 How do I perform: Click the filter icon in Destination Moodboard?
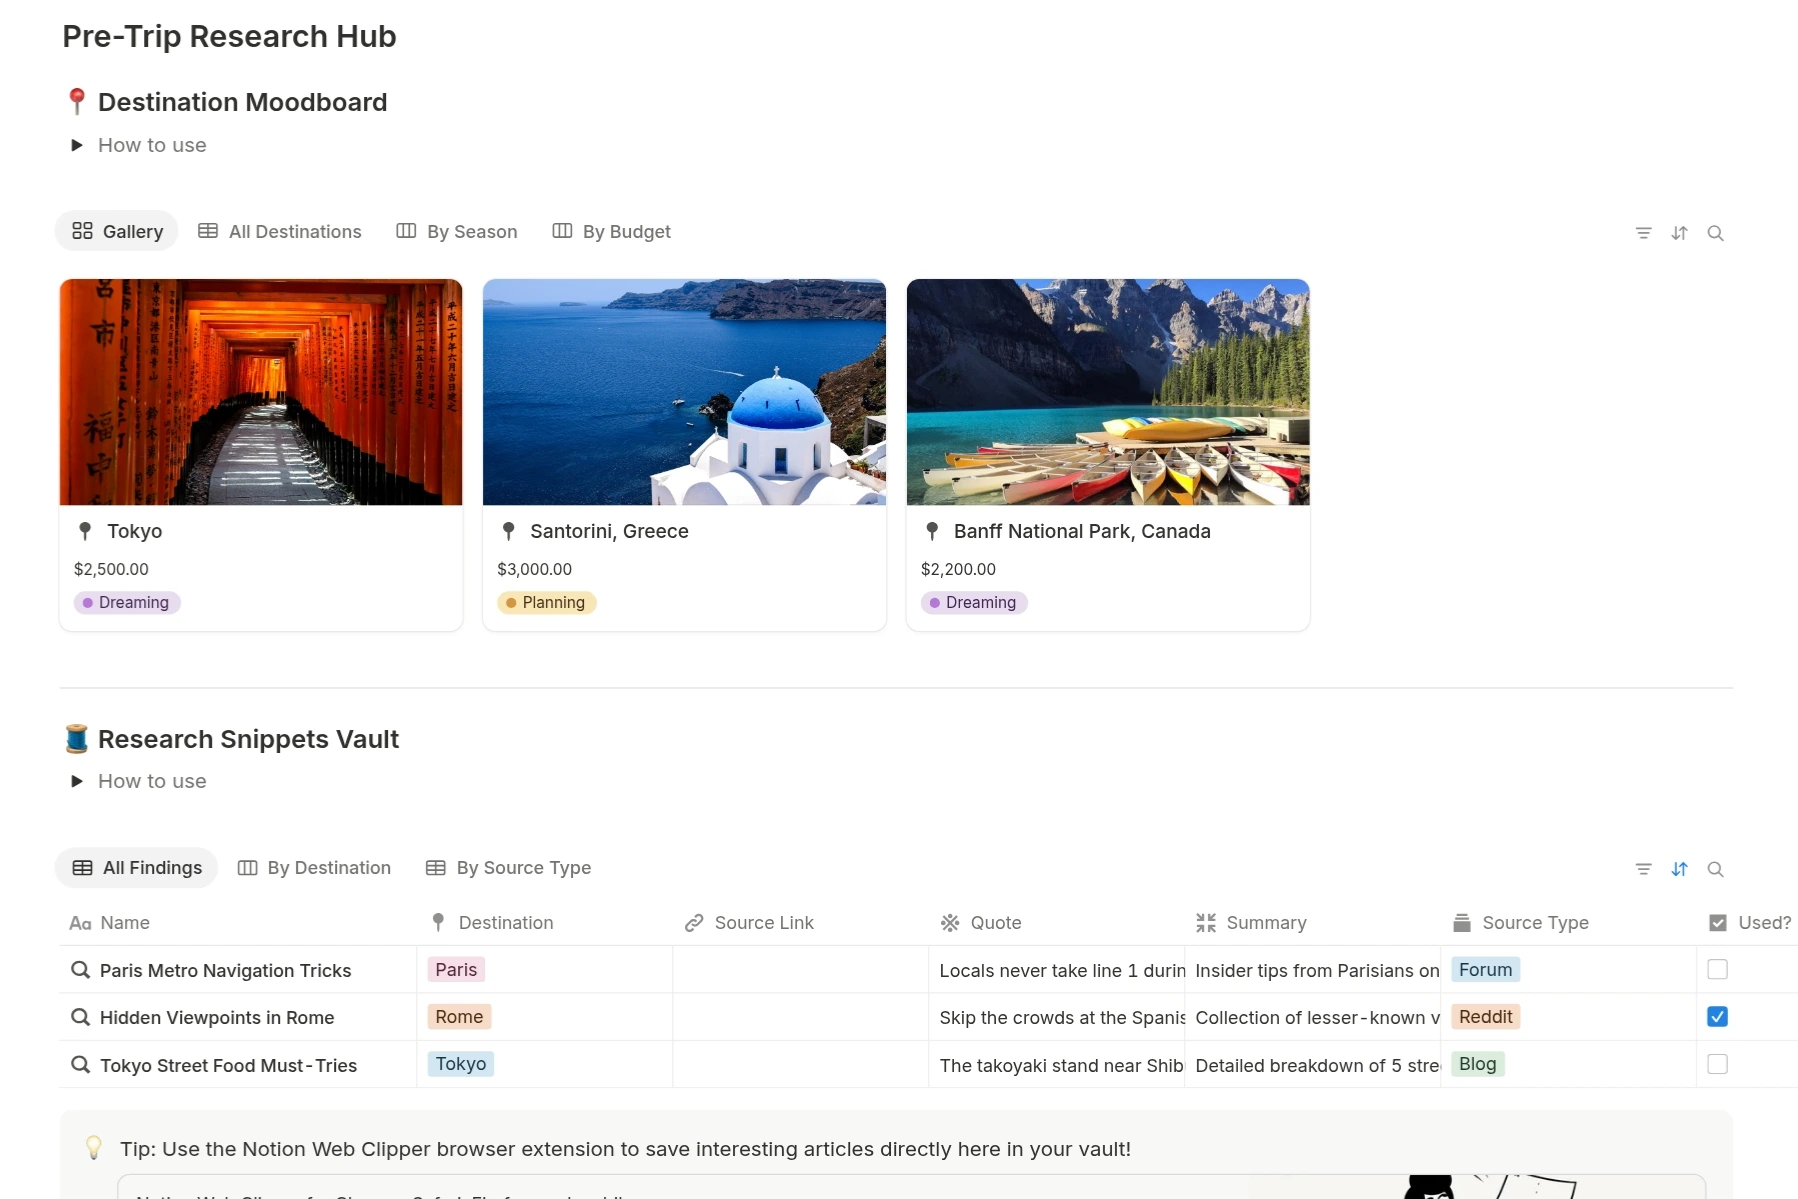[1643, 233]
